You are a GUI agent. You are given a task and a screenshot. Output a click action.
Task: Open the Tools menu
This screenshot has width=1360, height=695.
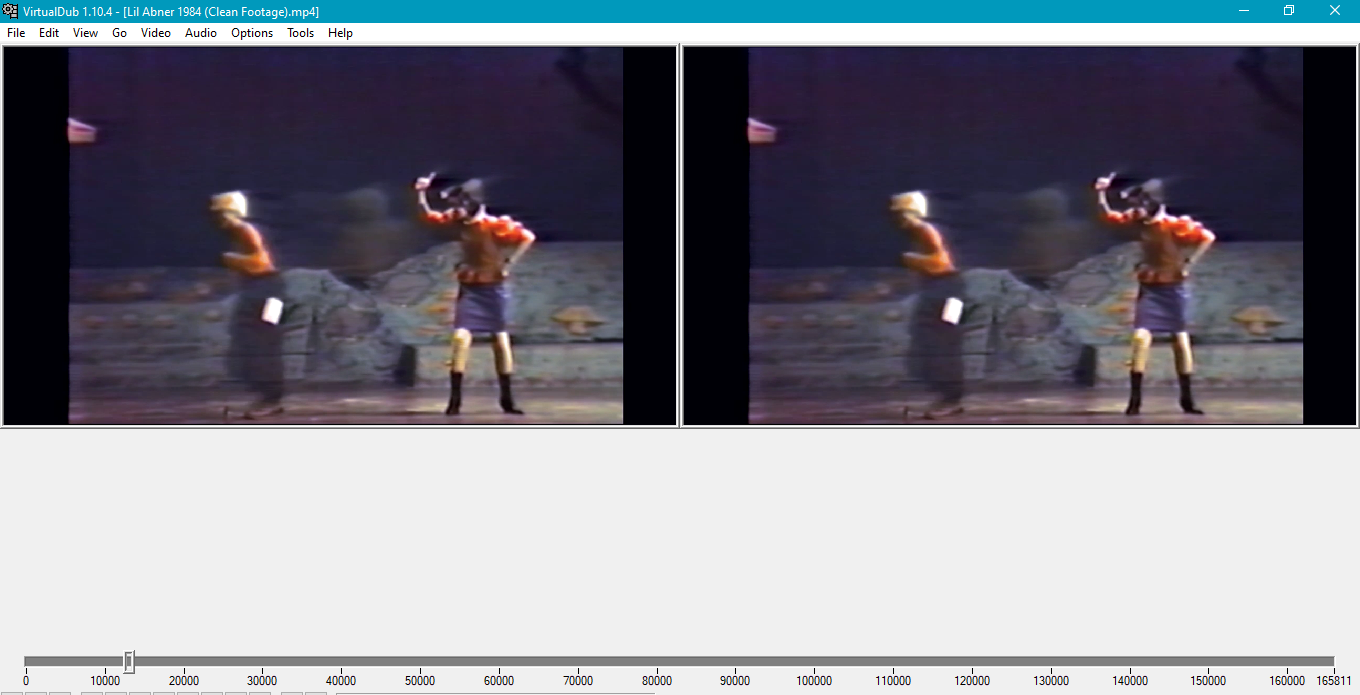tap(300, 33)
